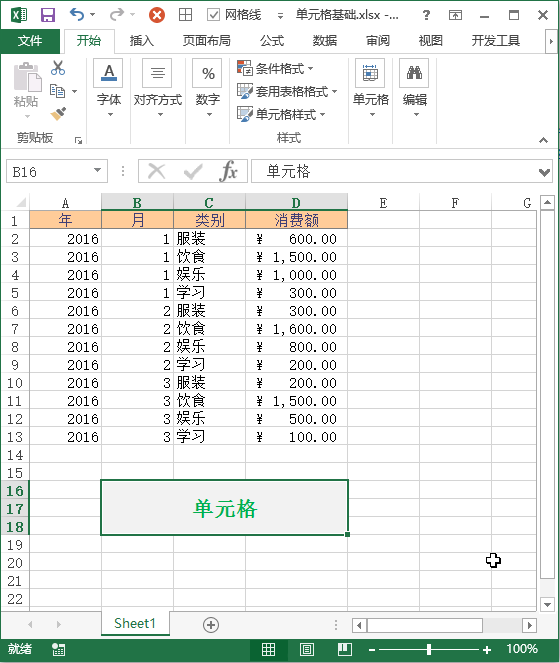Switch to the 数据 tab

click(x=324, y=41)
